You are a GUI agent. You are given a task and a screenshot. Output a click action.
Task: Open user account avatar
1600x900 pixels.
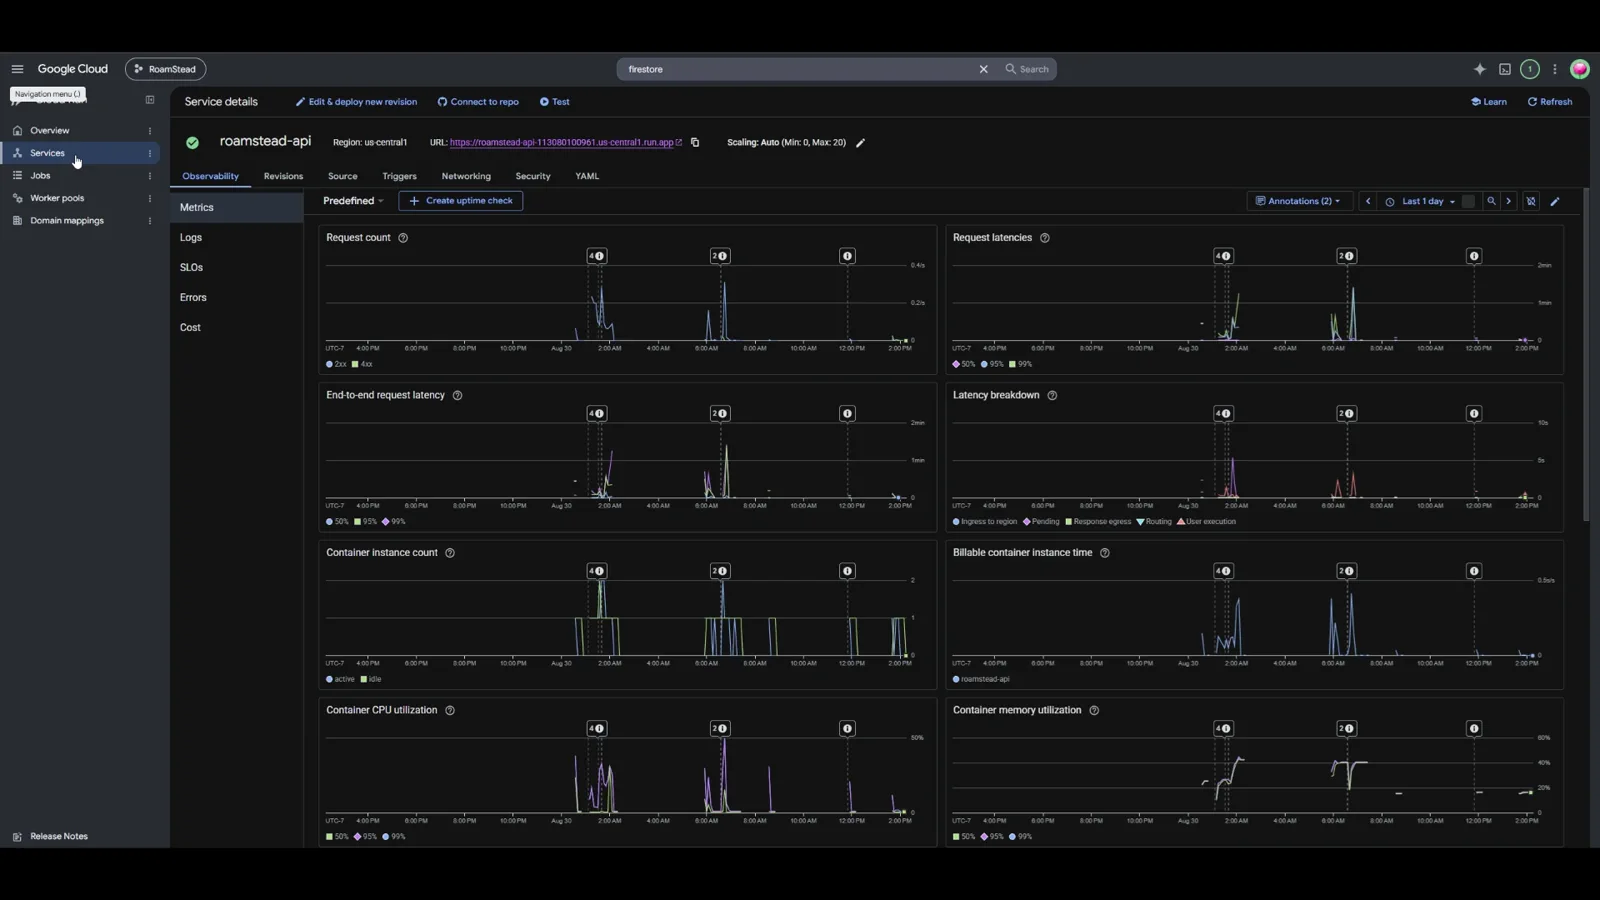(x=1580, y=69)
